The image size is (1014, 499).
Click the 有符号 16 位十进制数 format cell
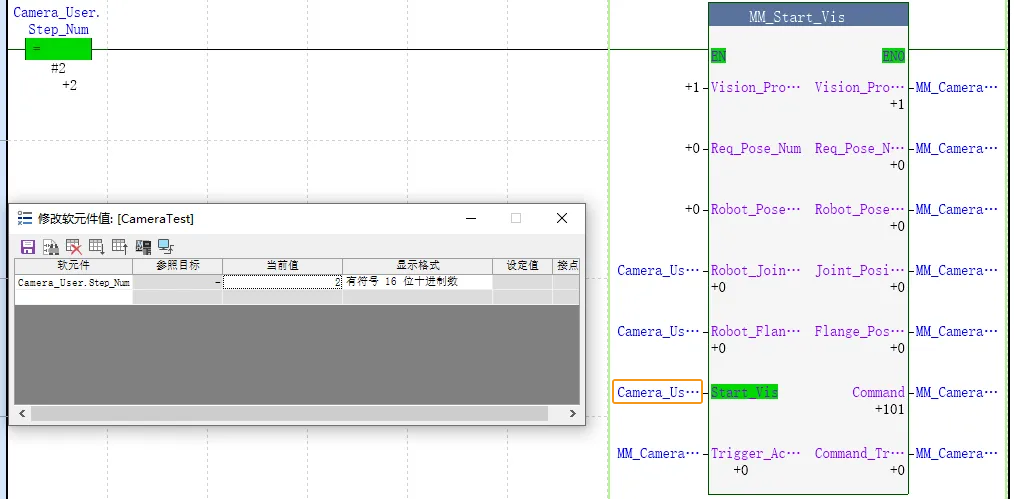[418, 282]
